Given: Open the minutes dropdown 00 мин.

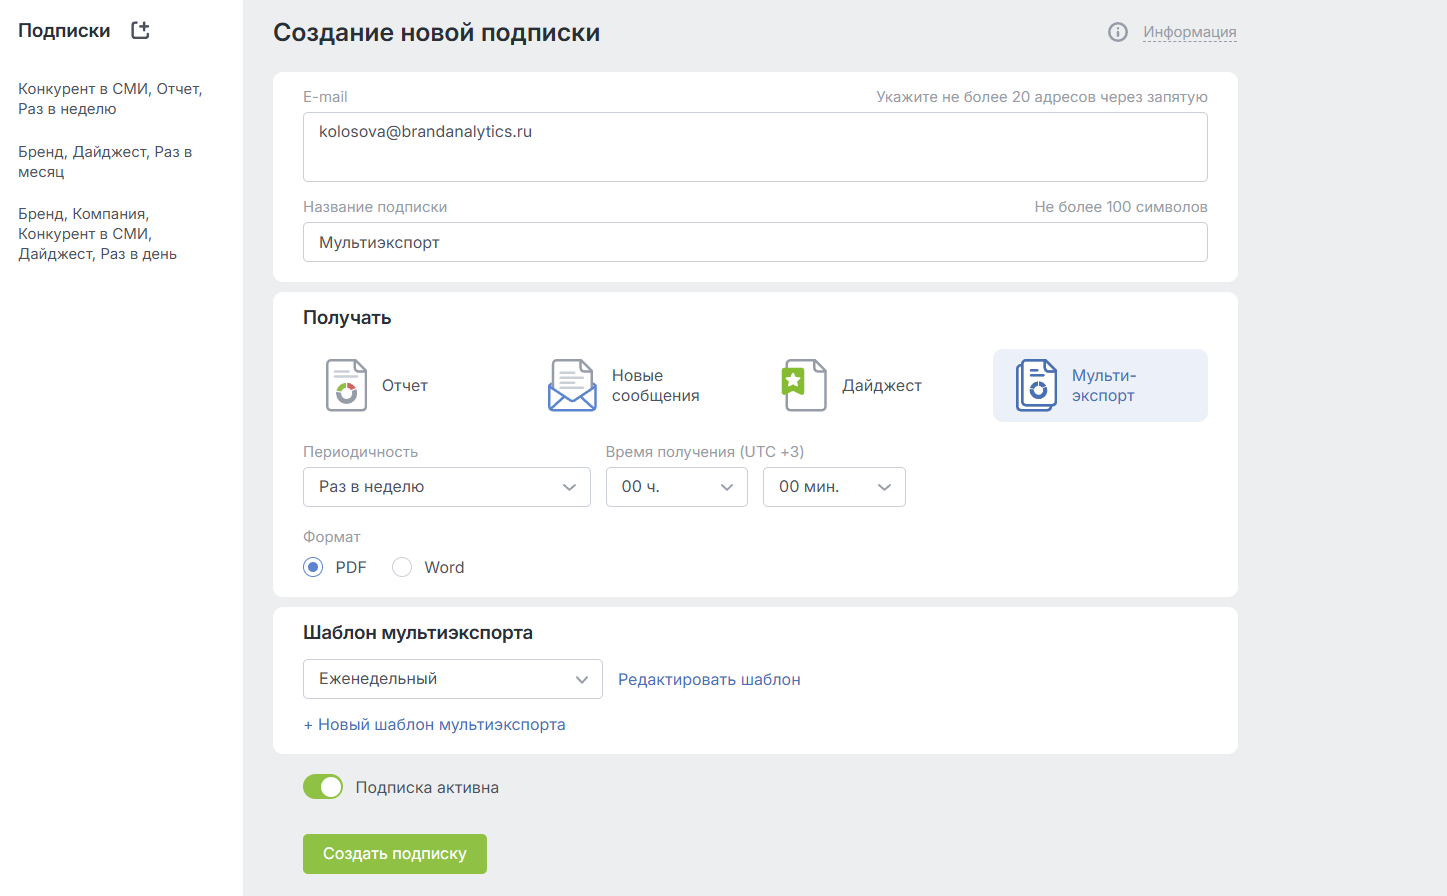Looking at the screenshot, I should tap(834, 487).
